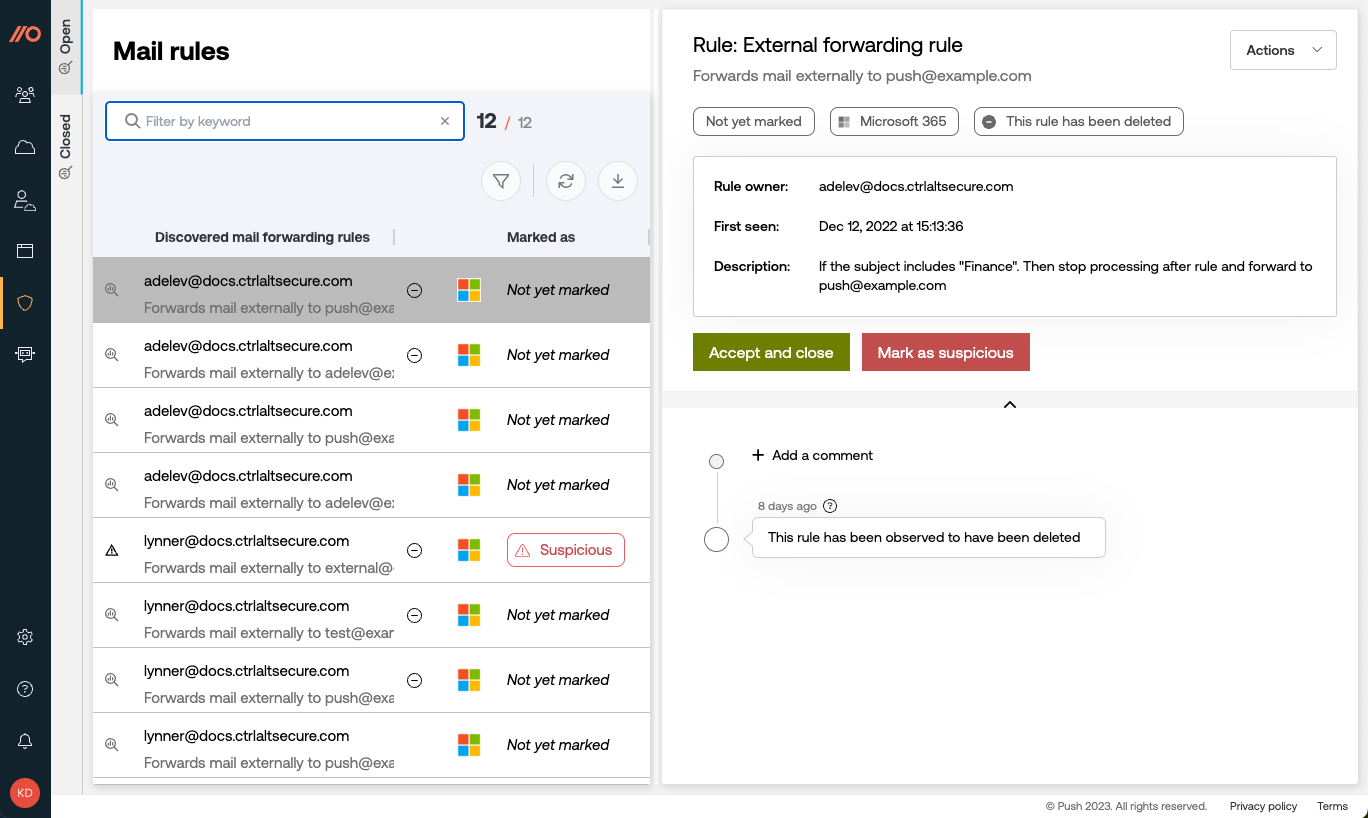1368x818 pixels.
Task: Click the Accept and close button
Action: pos(771,352)
